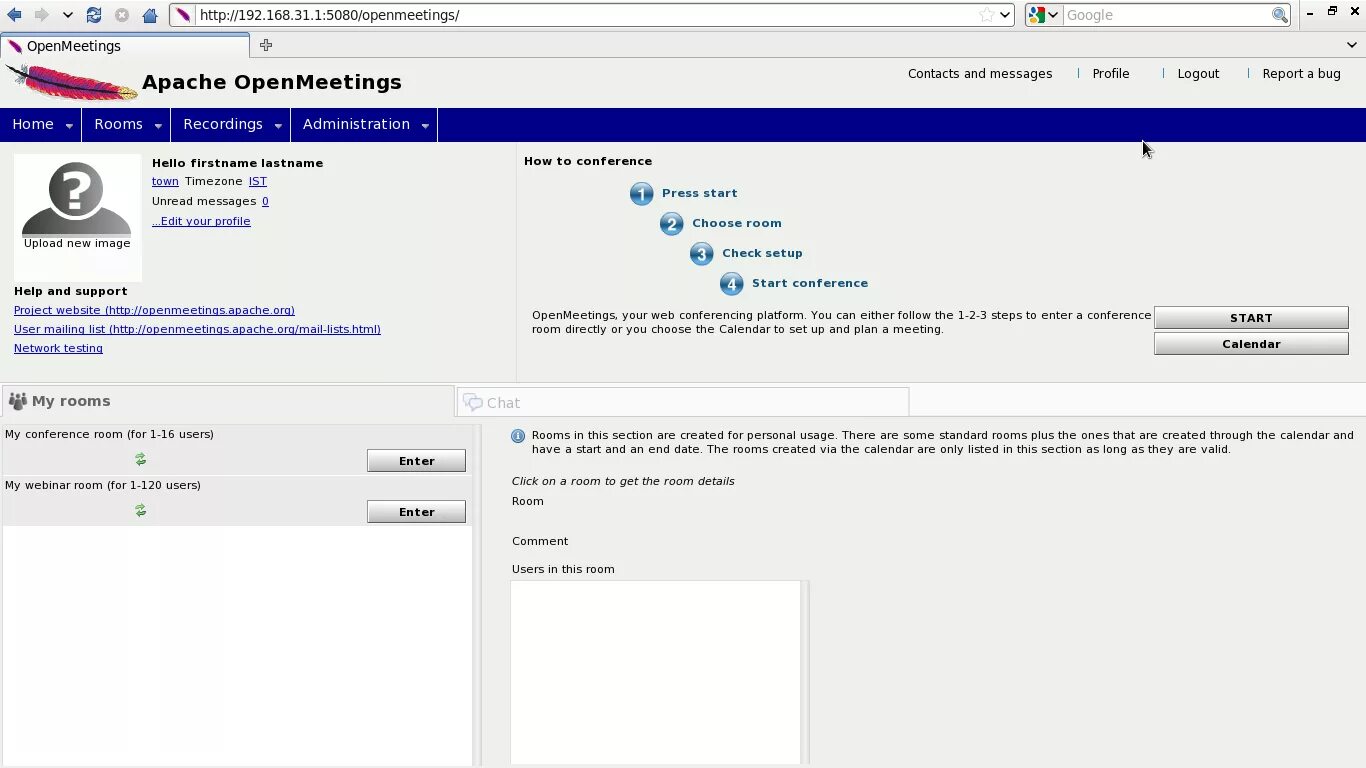The image size is (1366, 768).
Task: Click the browser stop loading icon
Action: [x=122, y=15]
